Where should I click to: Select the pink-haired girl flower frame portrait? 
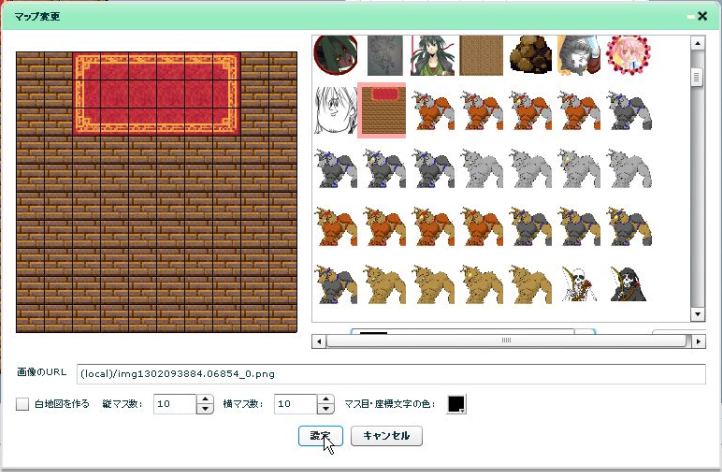tap(628, 55)
